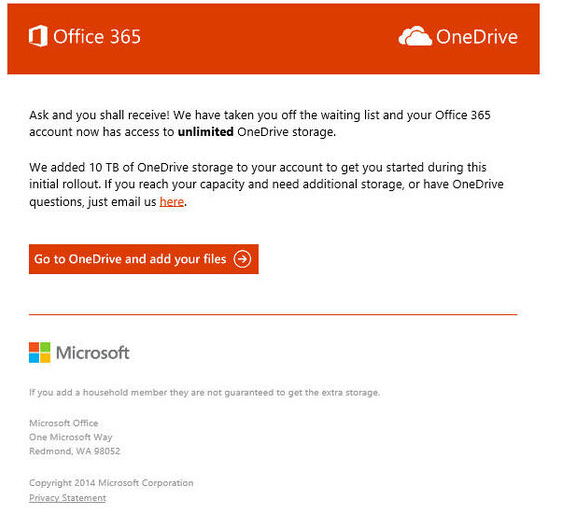This screenshot has height=511, width=564.
Task: Click the "Redmond, WA 98052" line
Action: [x=74, y=451]
